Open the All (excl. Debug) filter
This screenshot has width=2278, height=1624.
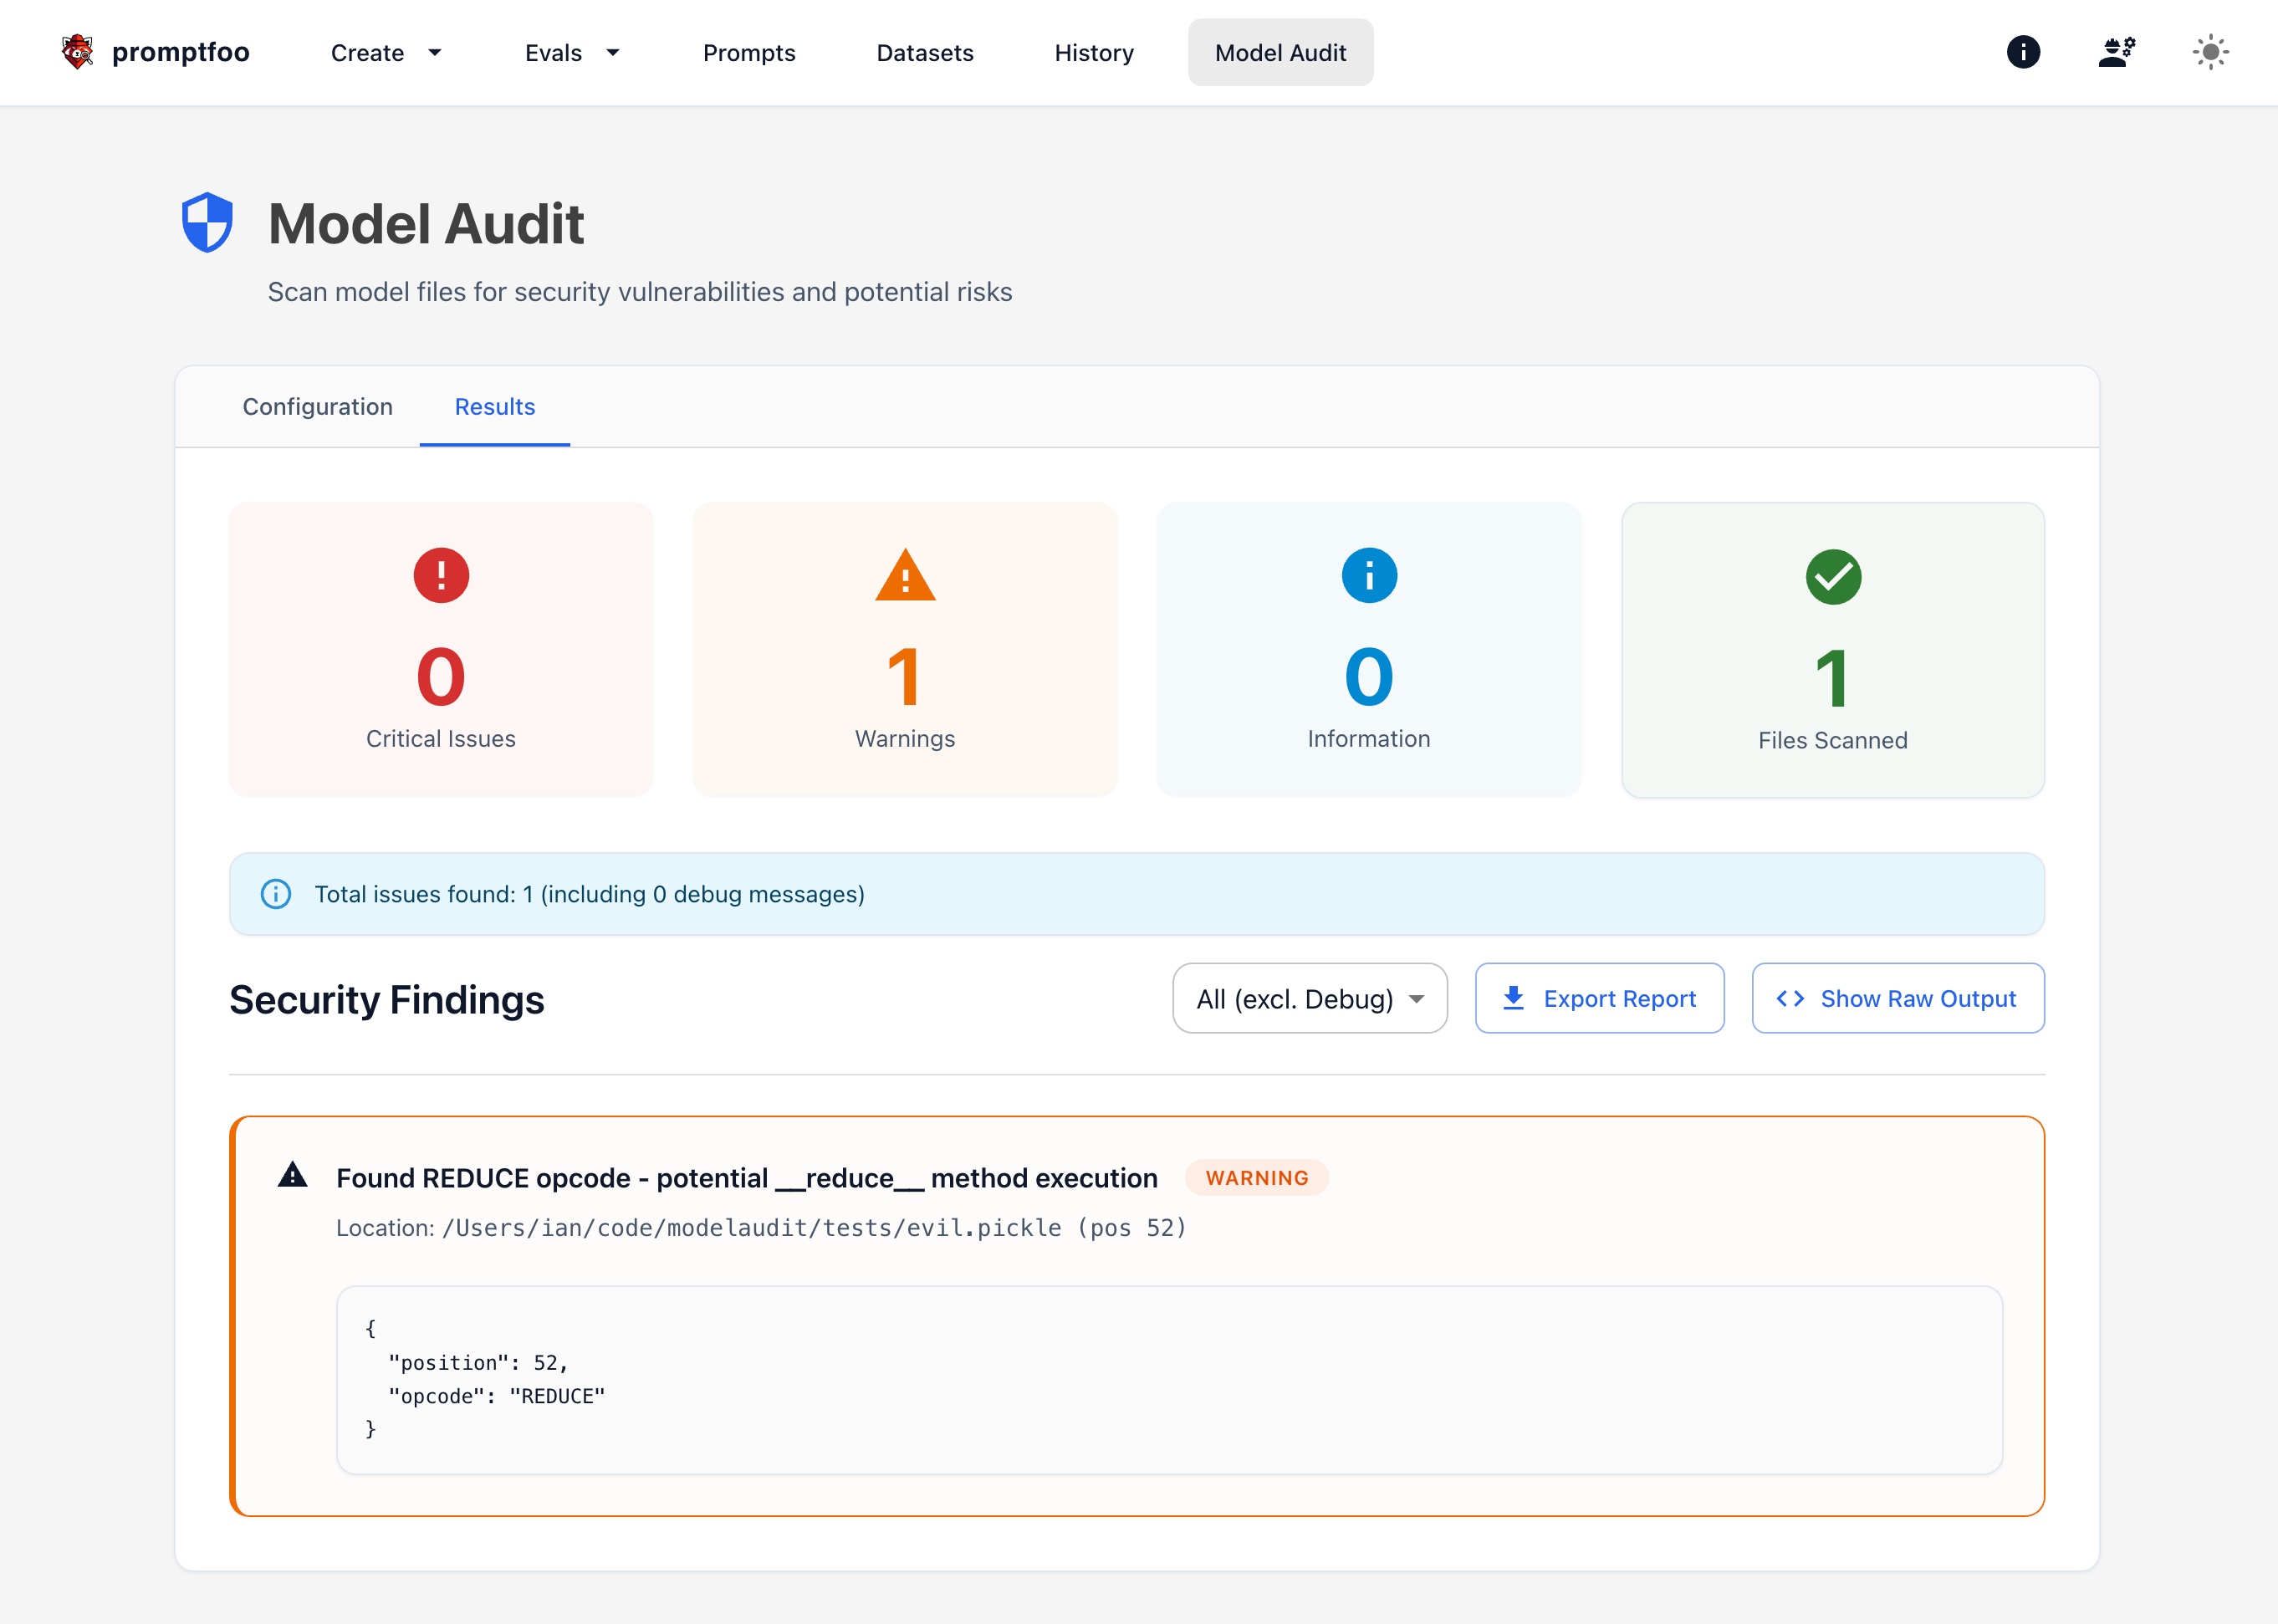1309,998
